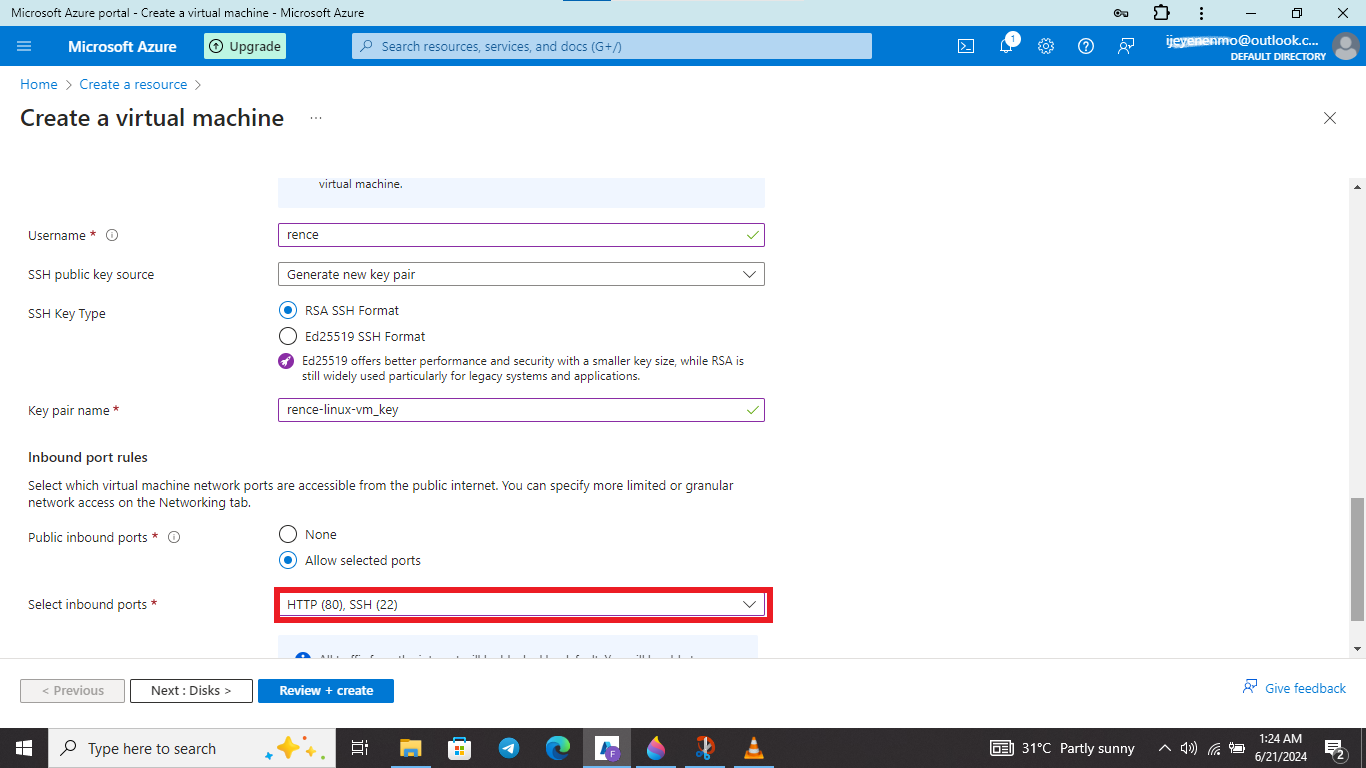Open the Cloud Shell icon
1366x768 pixels.
point(966,46)
